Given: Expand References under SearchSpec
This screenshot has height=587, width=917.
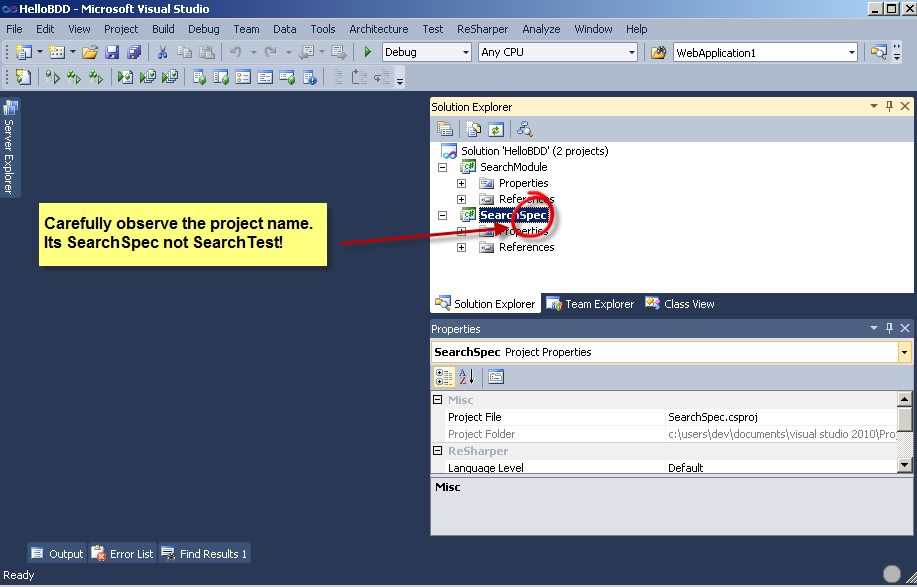Looking at the screenshot, I should click(x=461, y=247).
